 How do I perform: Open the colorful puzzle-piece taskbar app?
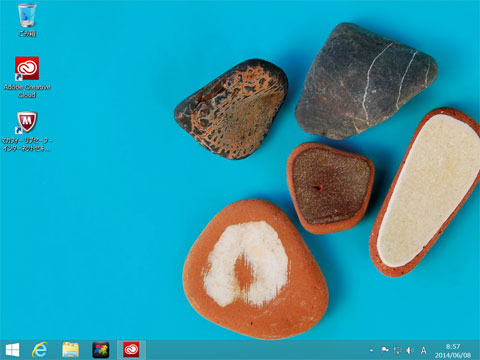pos(101,350)
